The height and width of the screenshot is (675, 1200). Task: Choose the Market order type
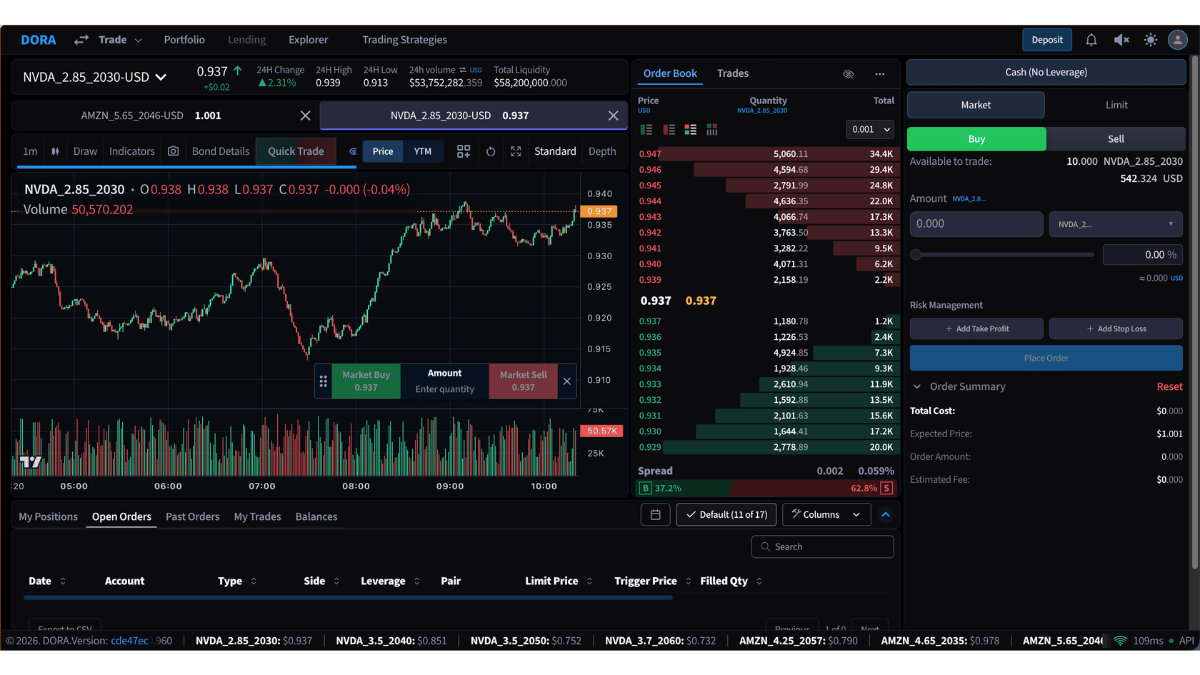point(976,105)
